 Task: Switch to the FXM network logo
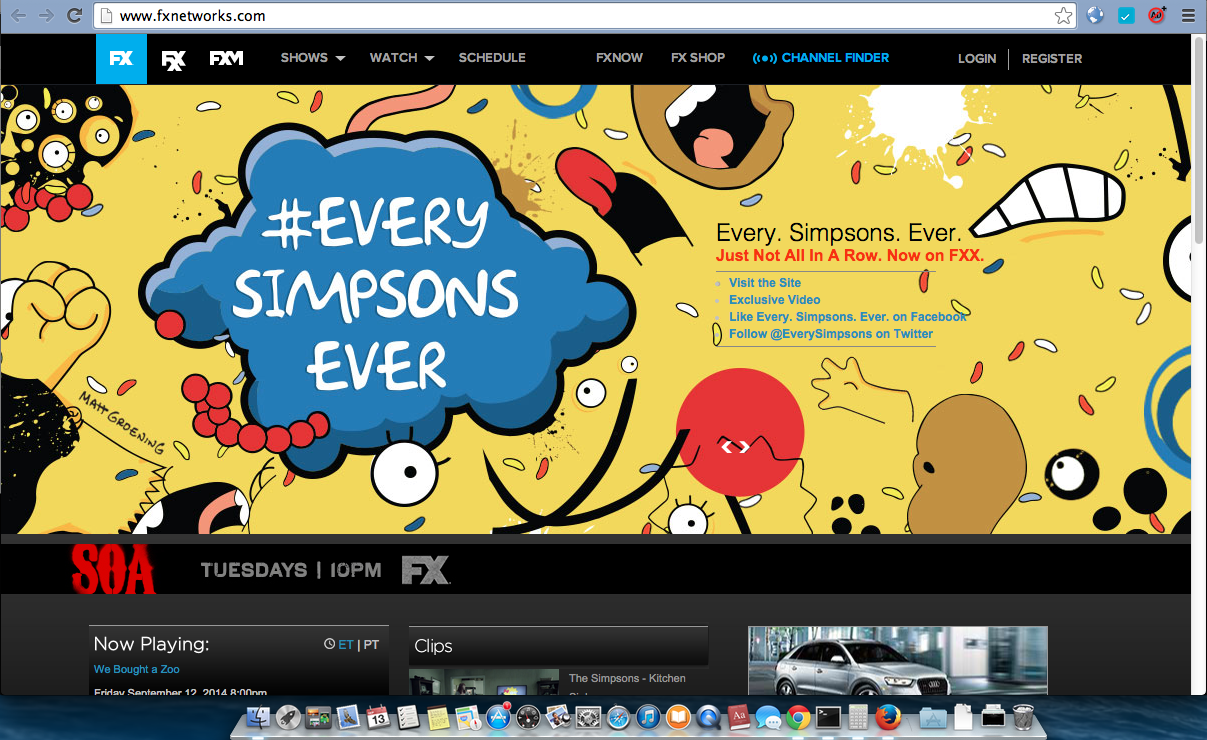[x=227, y=58]
